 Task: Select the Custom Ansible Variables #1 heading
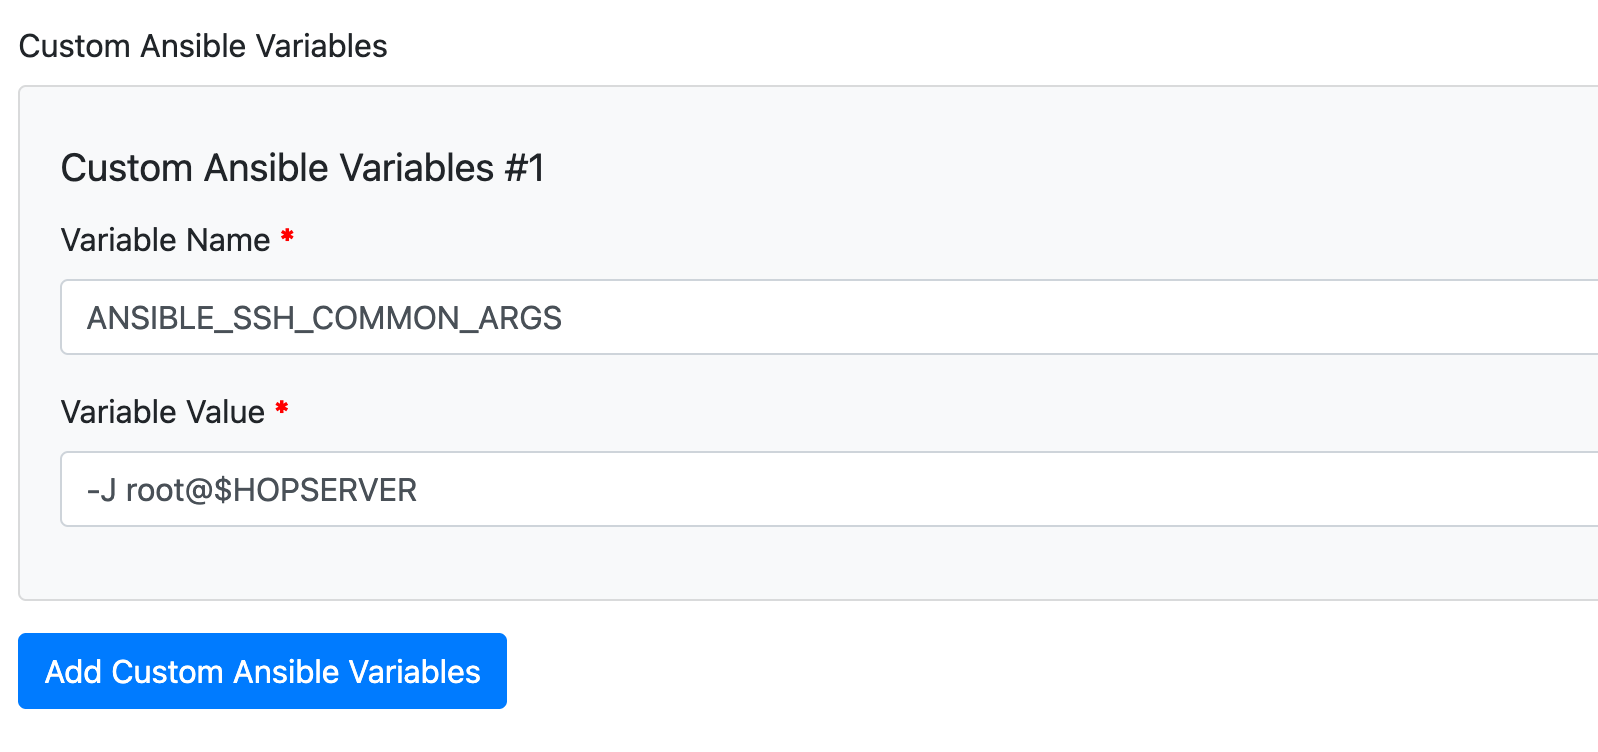point(302,168)
